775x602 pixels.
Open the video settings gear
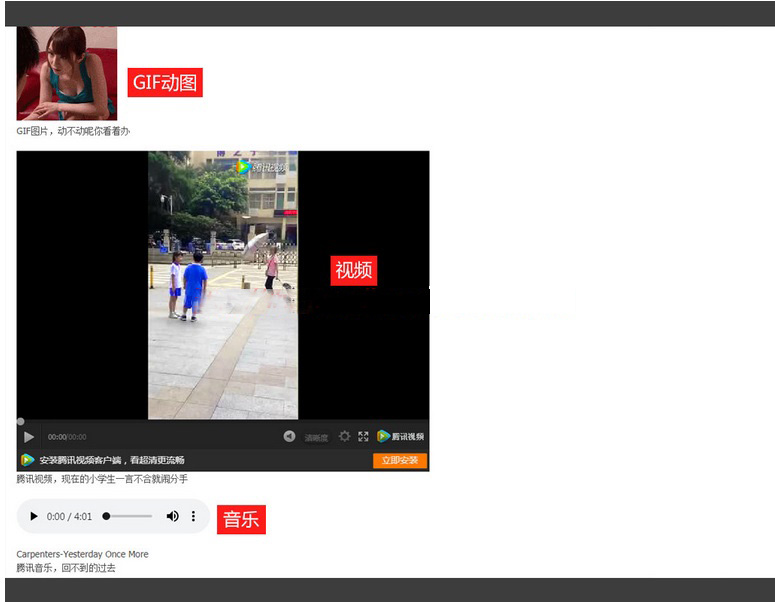tap(345, 437)
